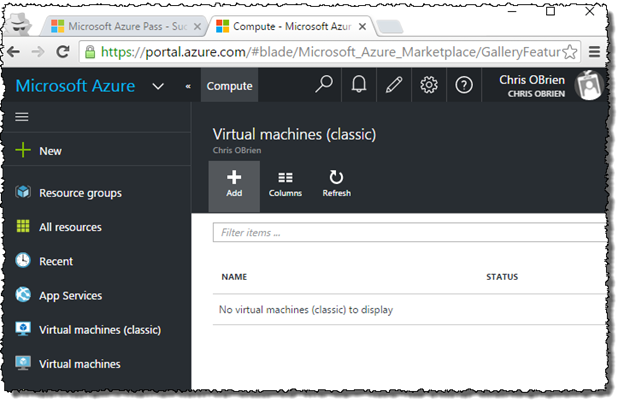Select the Compute breadcrumb tab

pyautogui.click(x=229, y=86)
